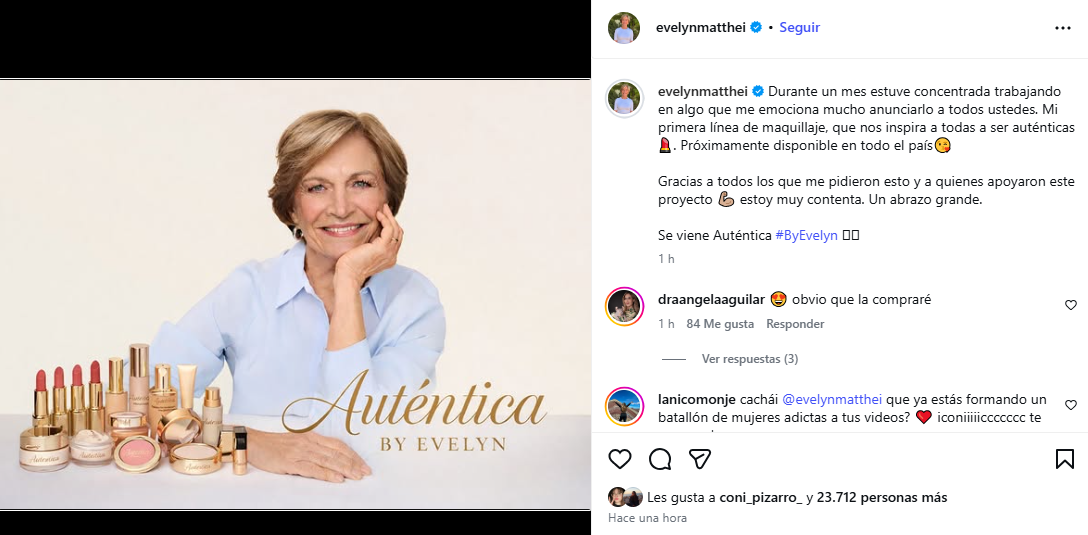Save post with bookmark icon

pos(1065,459)
